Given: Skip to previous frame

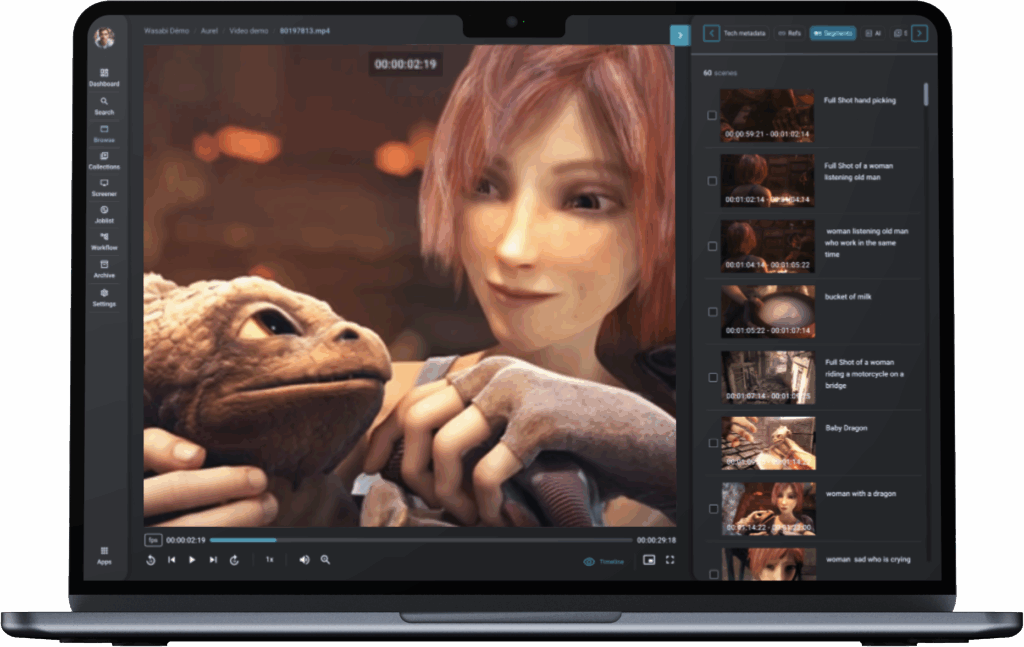Looking at the screenshot, I should point(172,560).
